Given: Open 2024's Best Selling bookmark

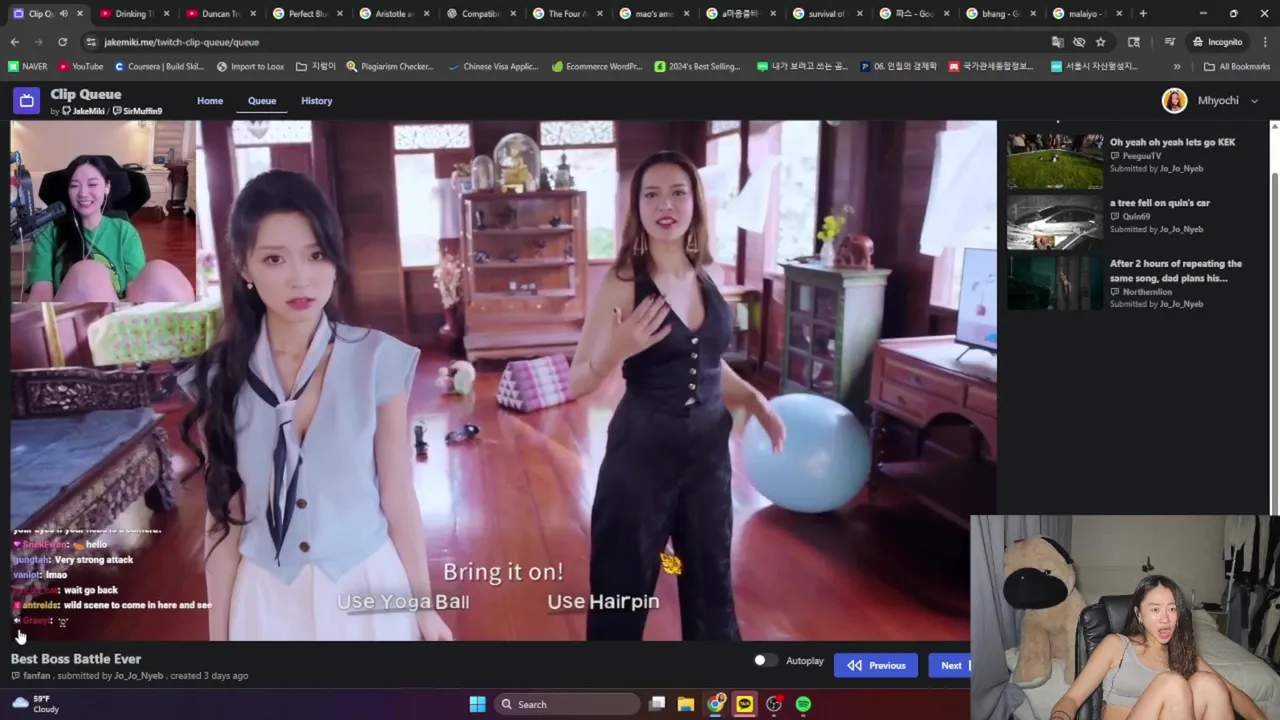Looking at the screenshot, I should tap(698, 67).
